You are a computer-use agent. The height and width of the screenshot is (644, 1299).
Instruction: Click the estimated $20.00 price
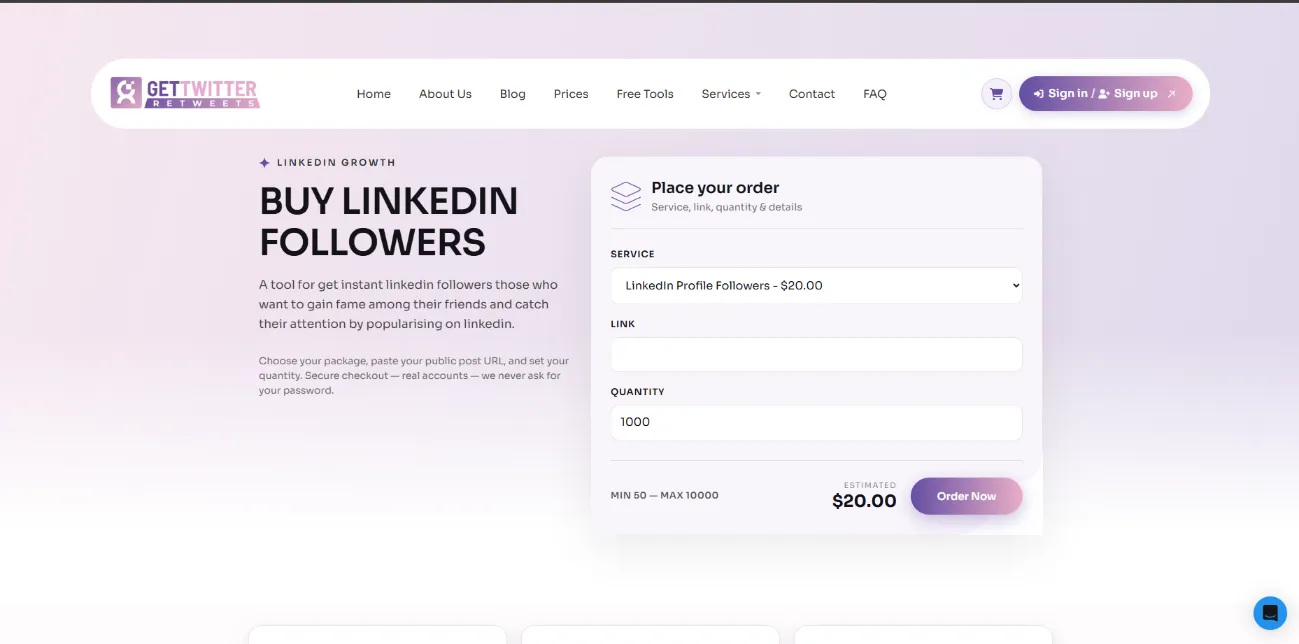[x=864, y=501]
